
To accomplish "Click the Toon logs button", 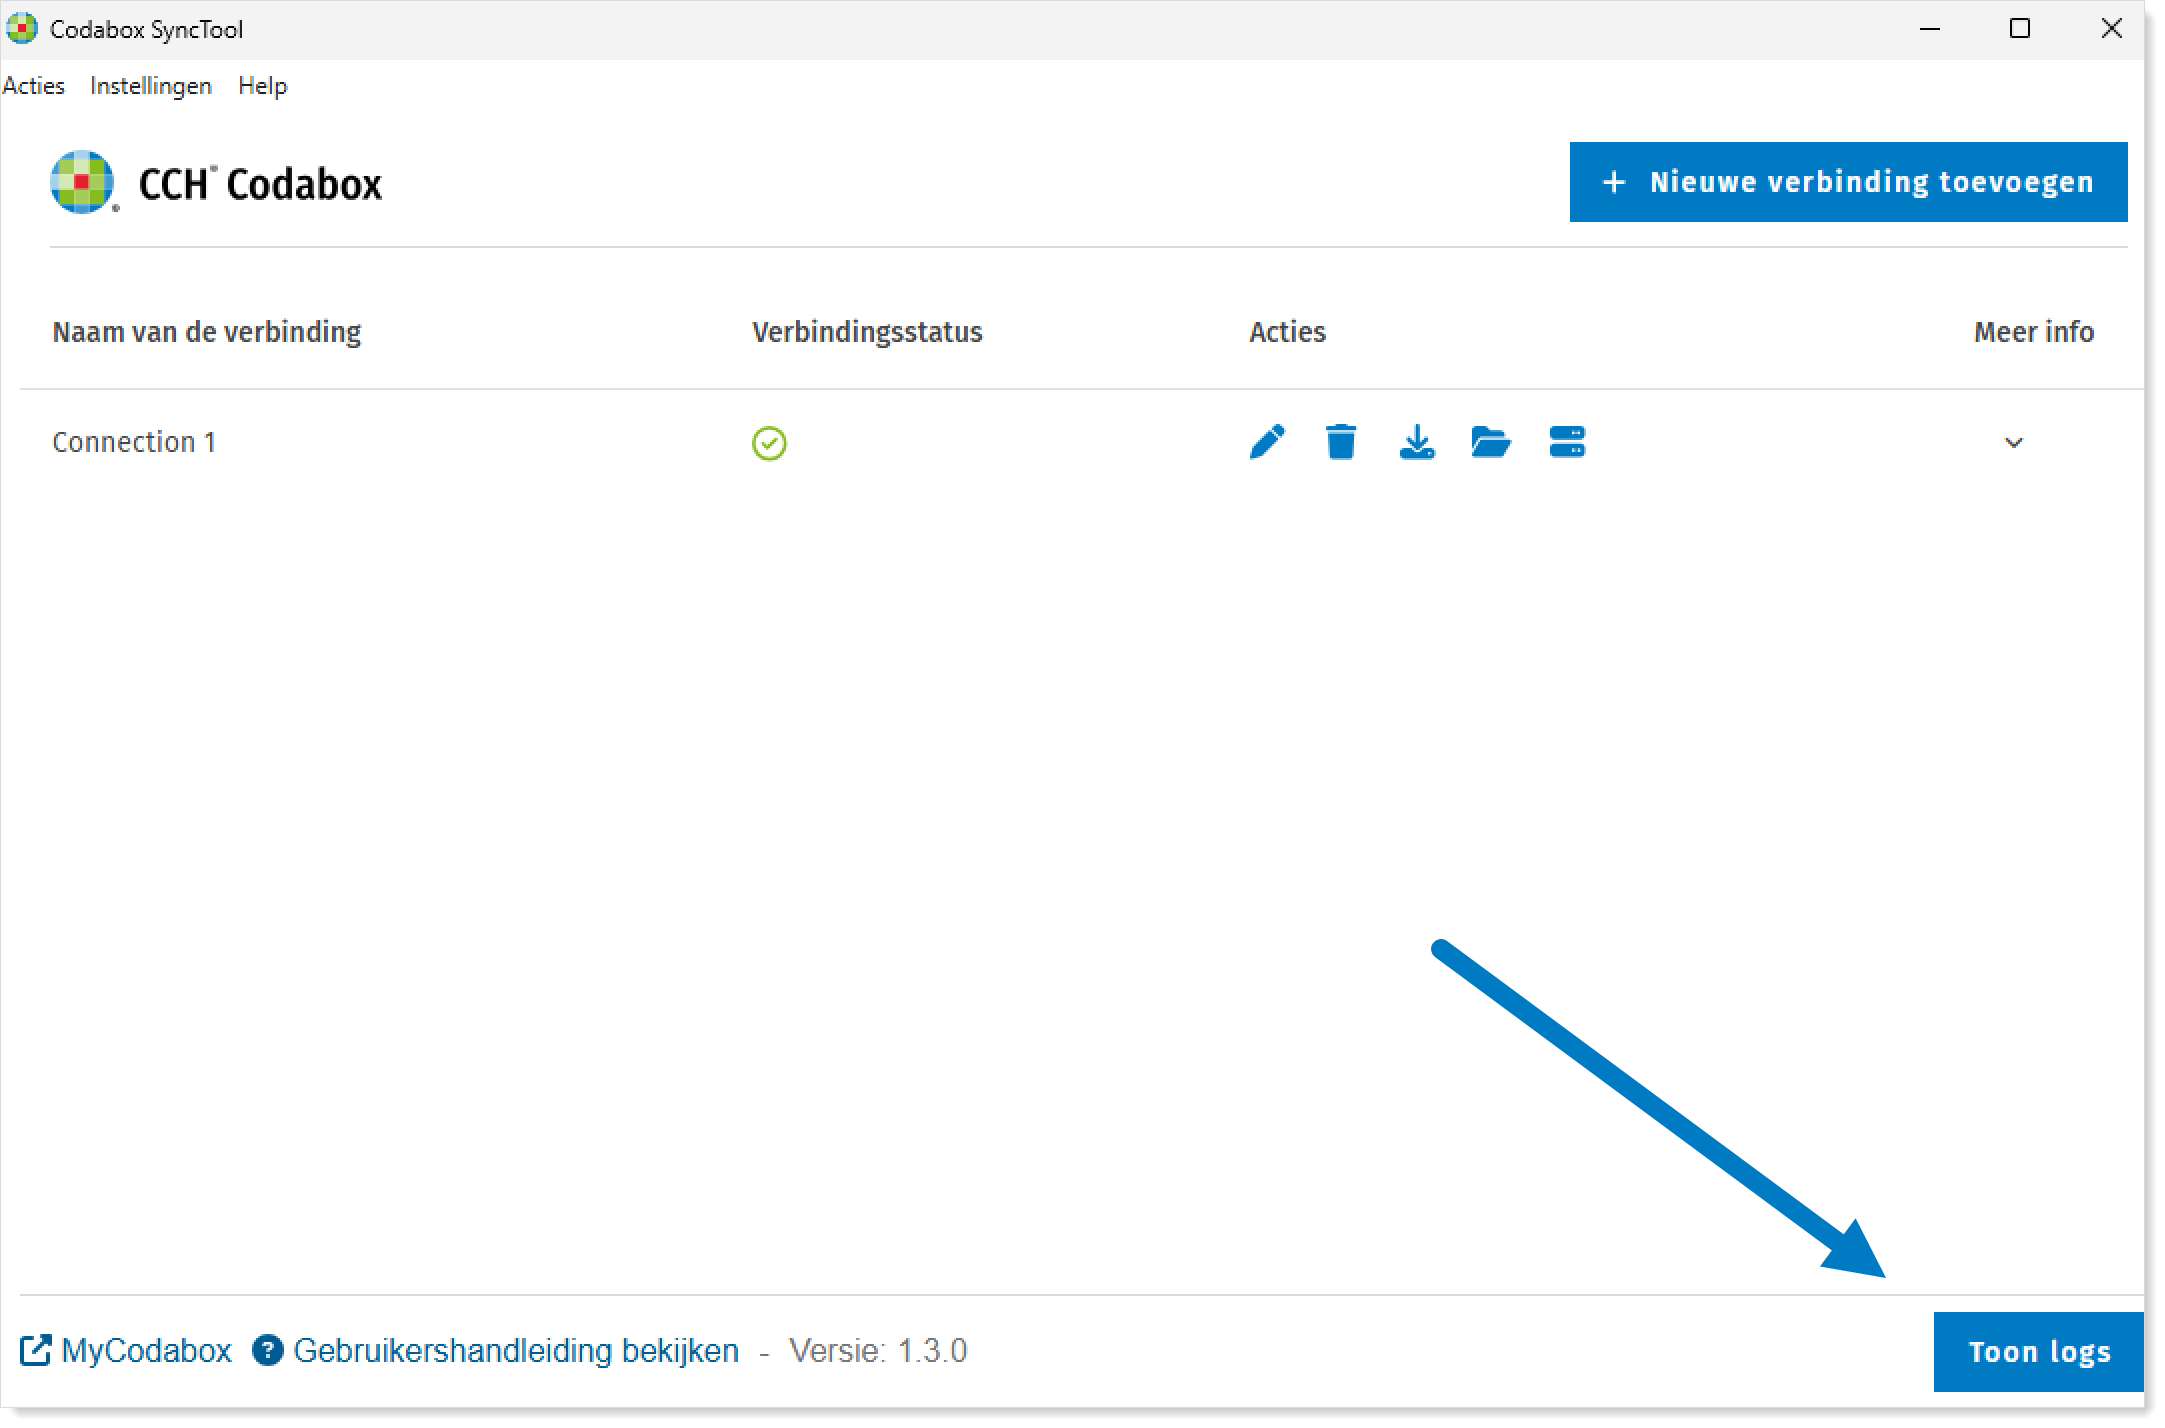I will [x=2038, y=1352].
